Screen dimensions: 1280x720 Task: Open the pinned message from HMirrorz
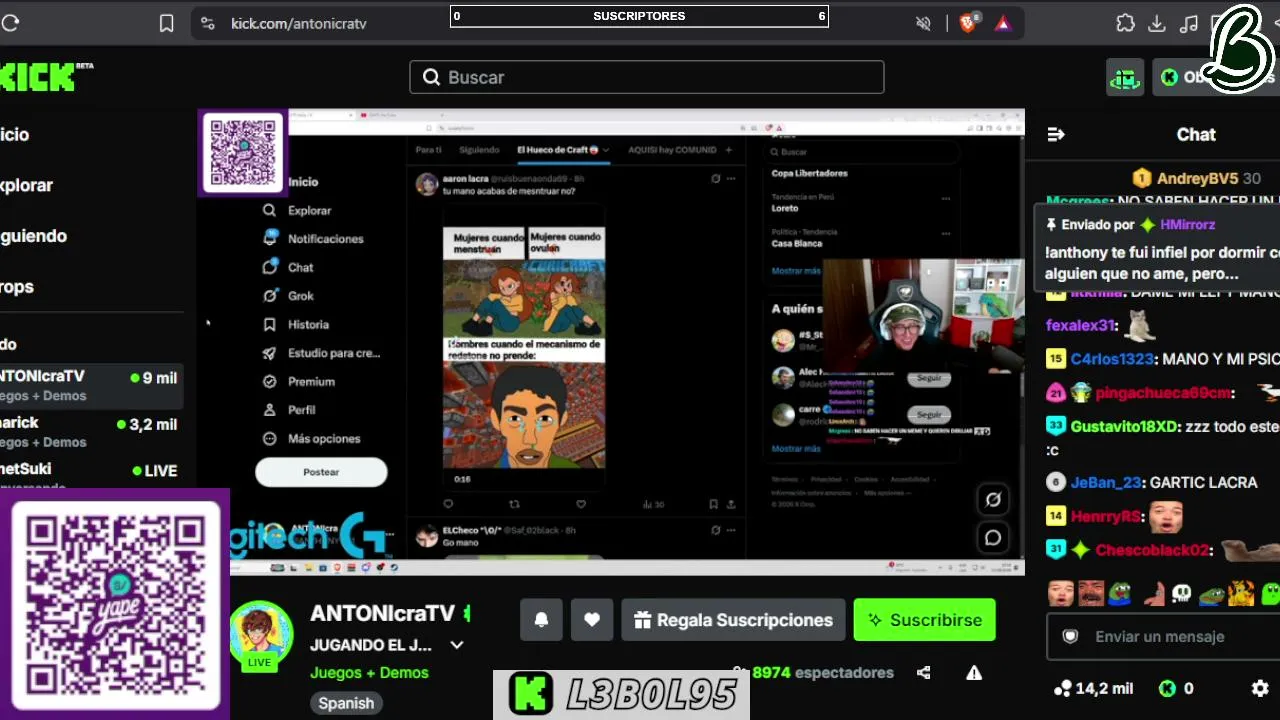(x=1160, y=250)
